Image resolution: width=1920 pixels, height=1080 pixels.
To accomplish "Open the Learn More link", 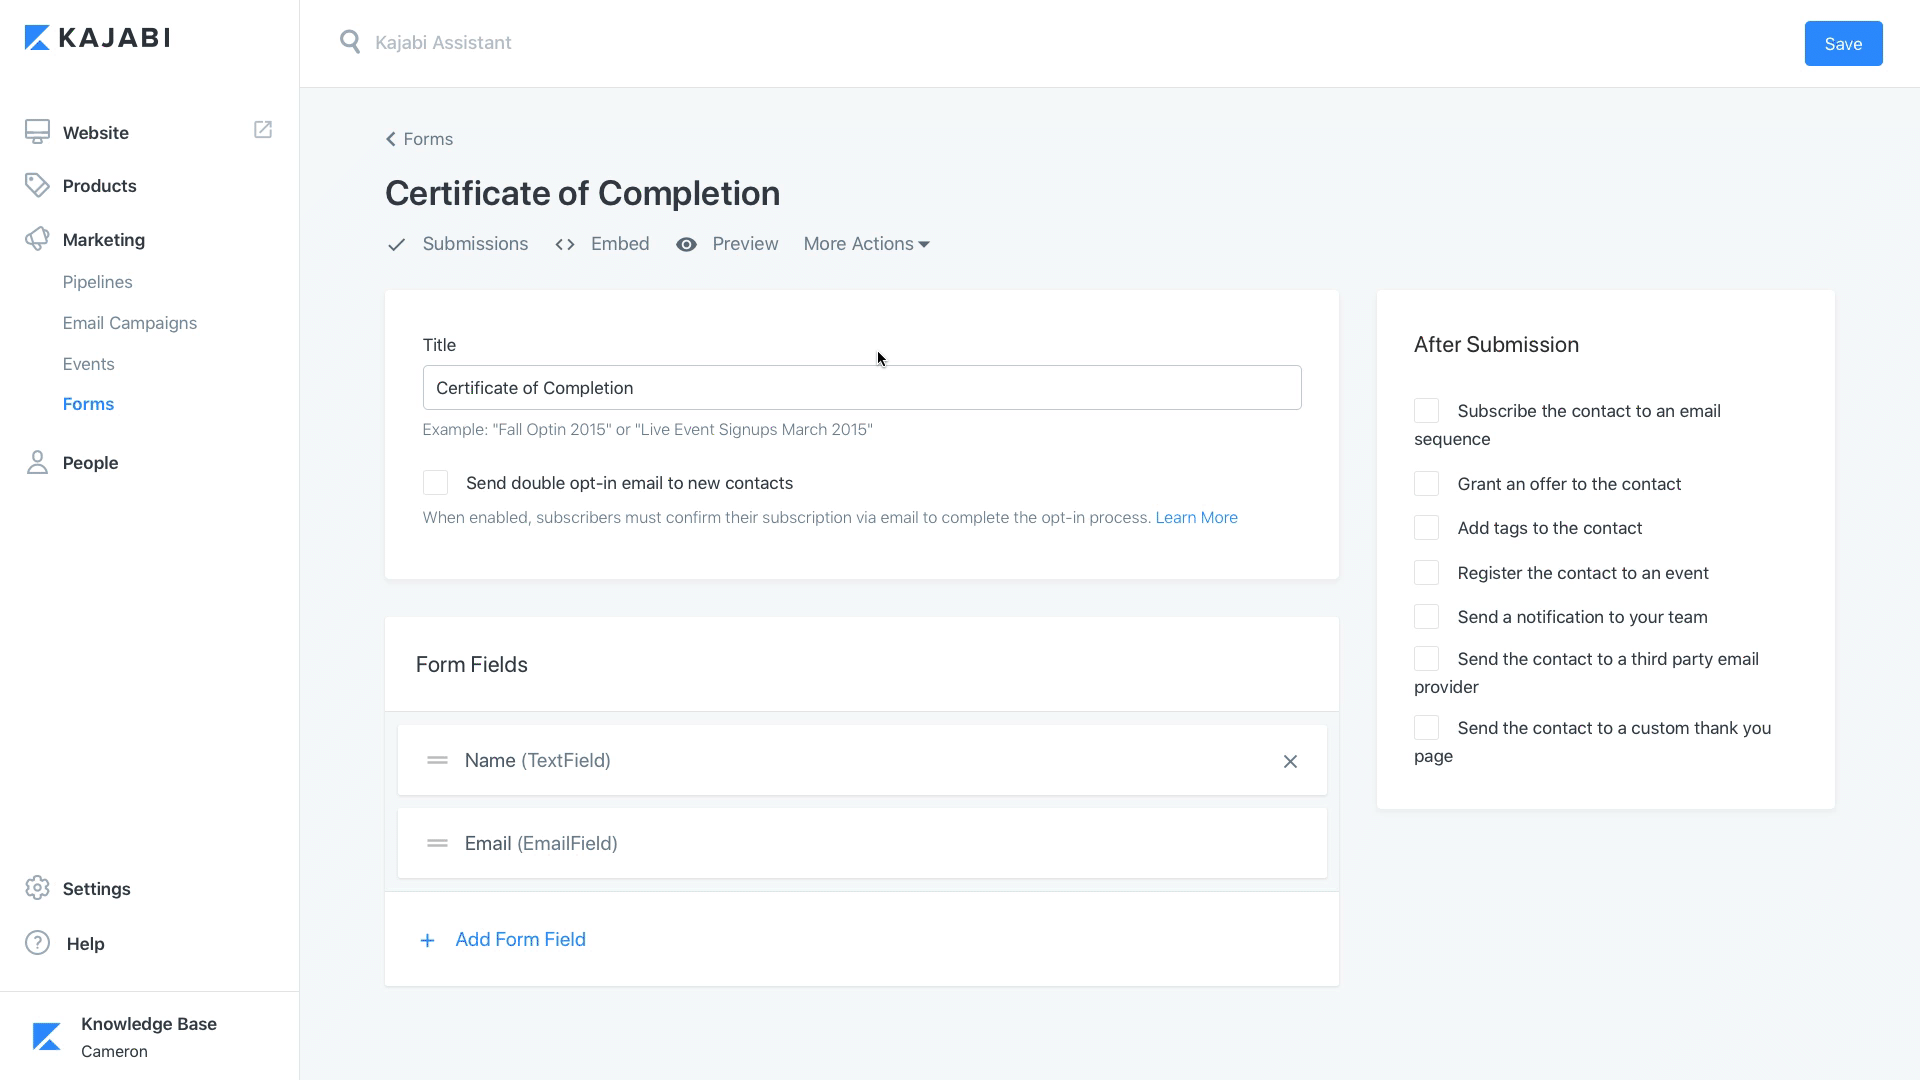I will pos(1196,517).
